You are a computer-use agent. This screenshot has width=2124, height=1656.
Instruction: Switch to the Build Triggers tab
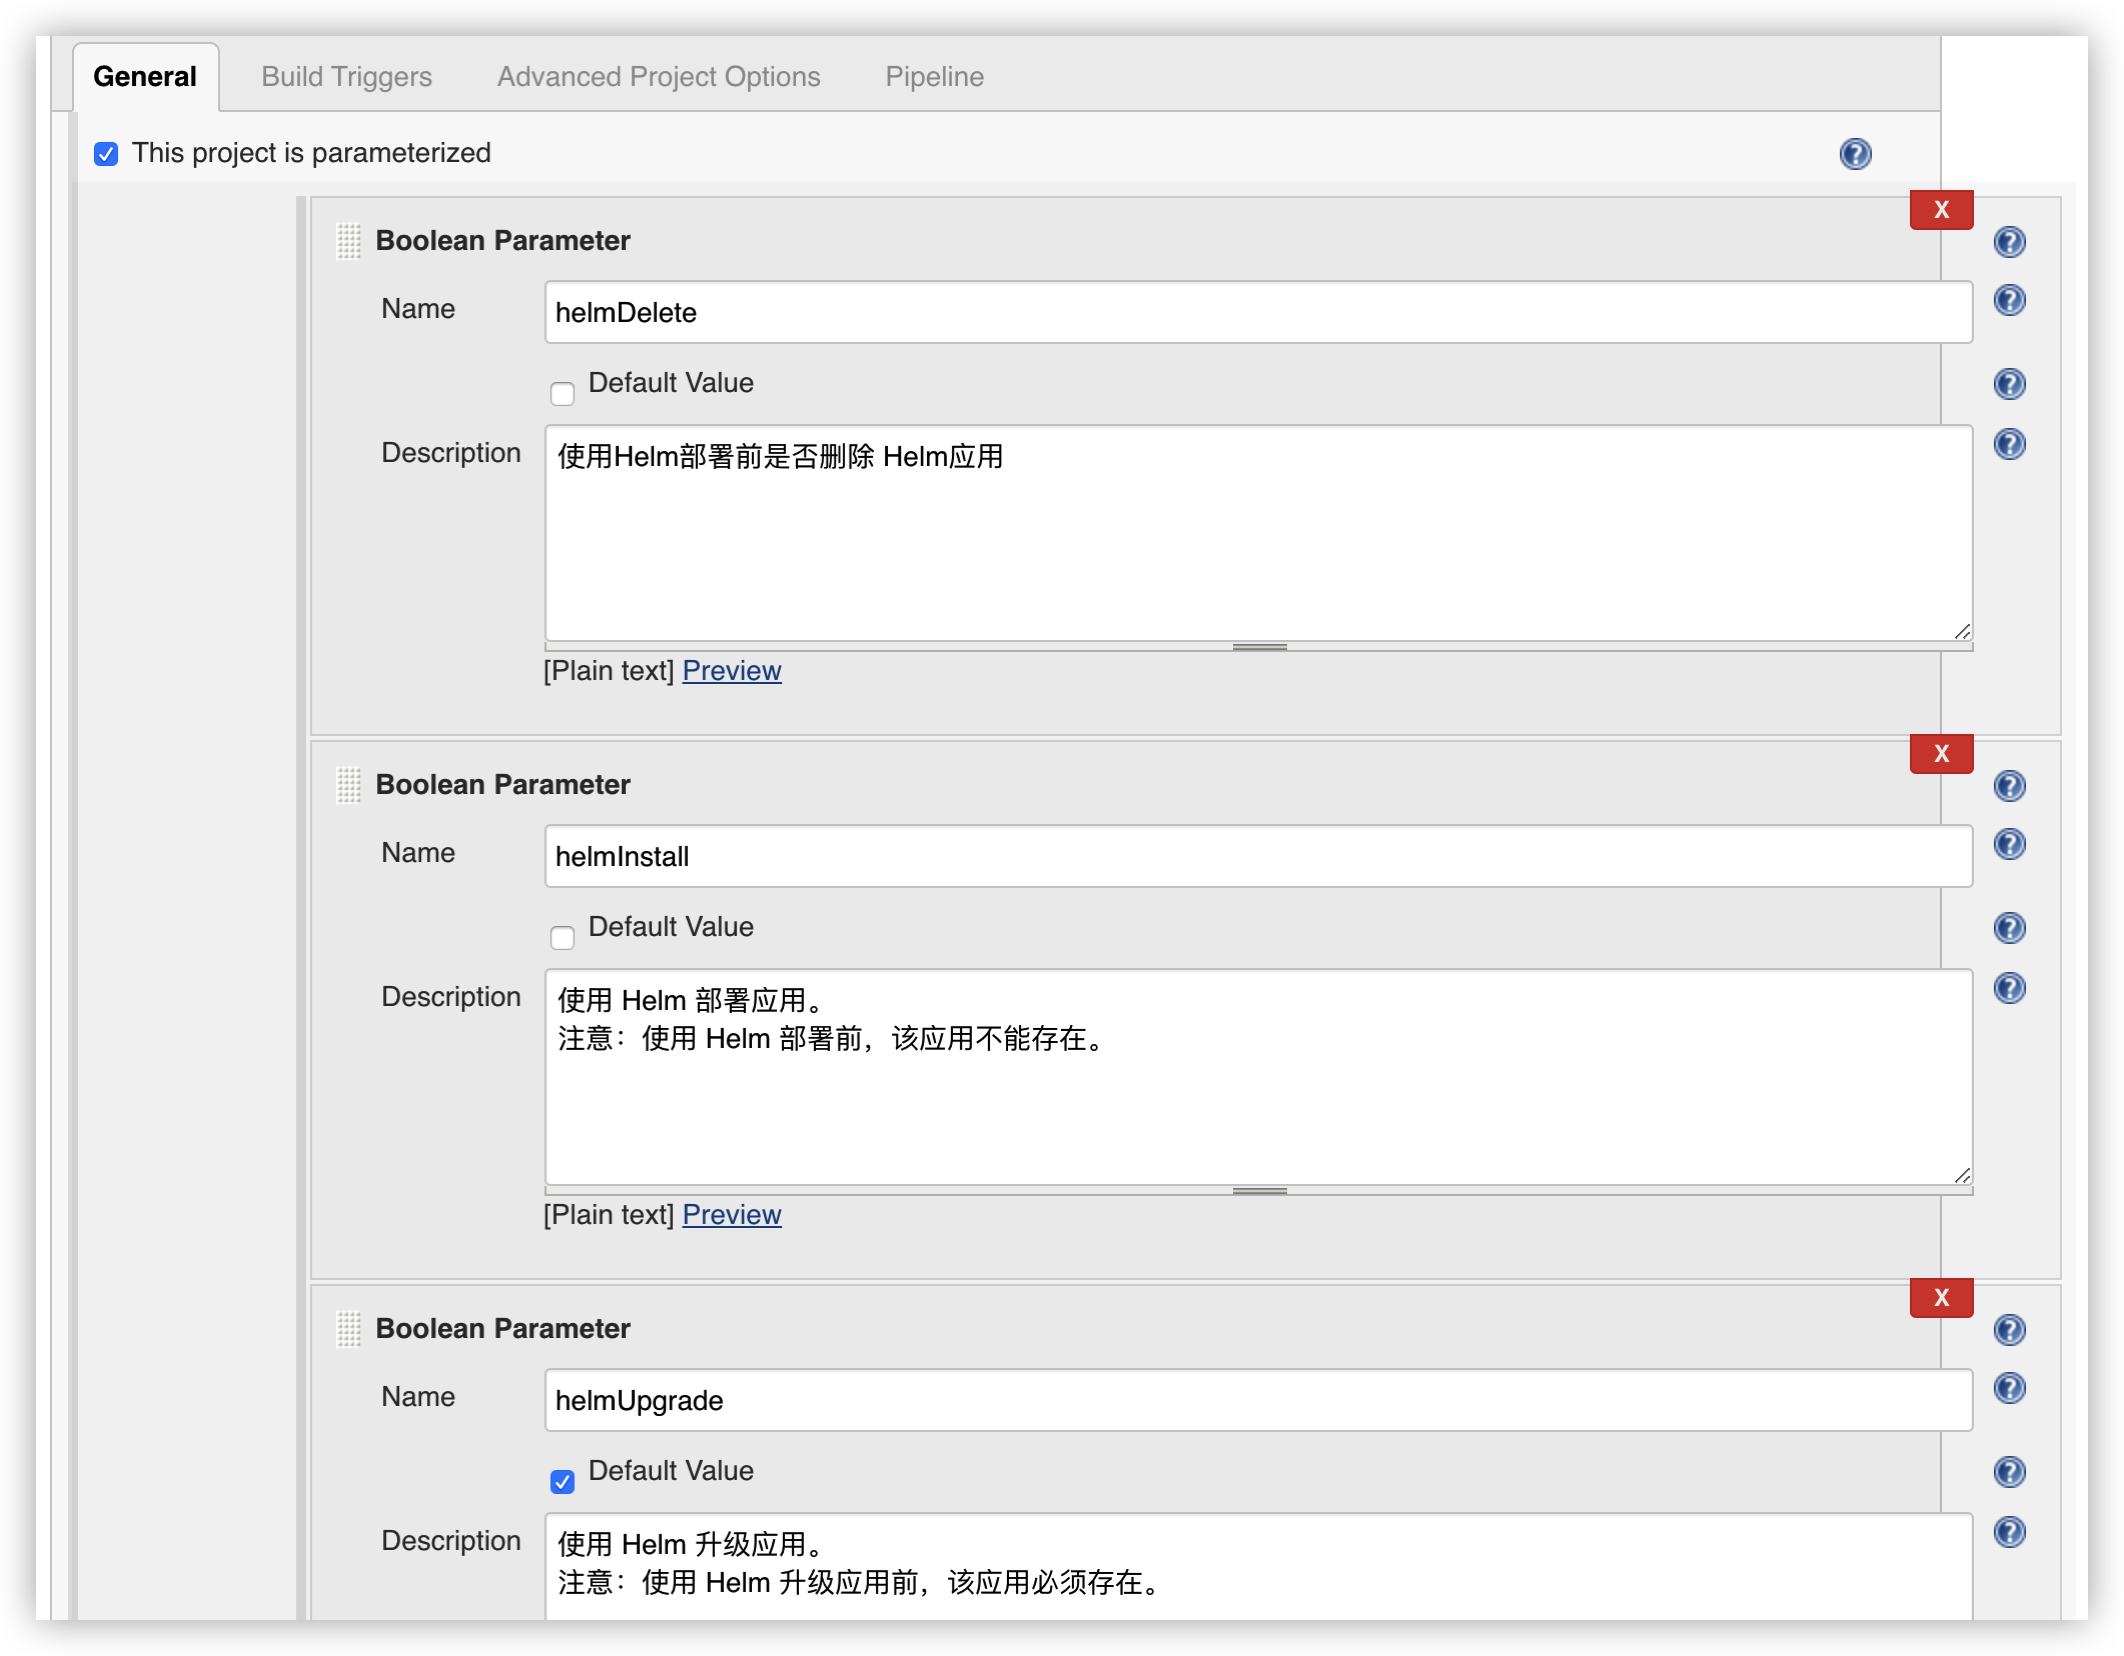(x=346, y=77)
